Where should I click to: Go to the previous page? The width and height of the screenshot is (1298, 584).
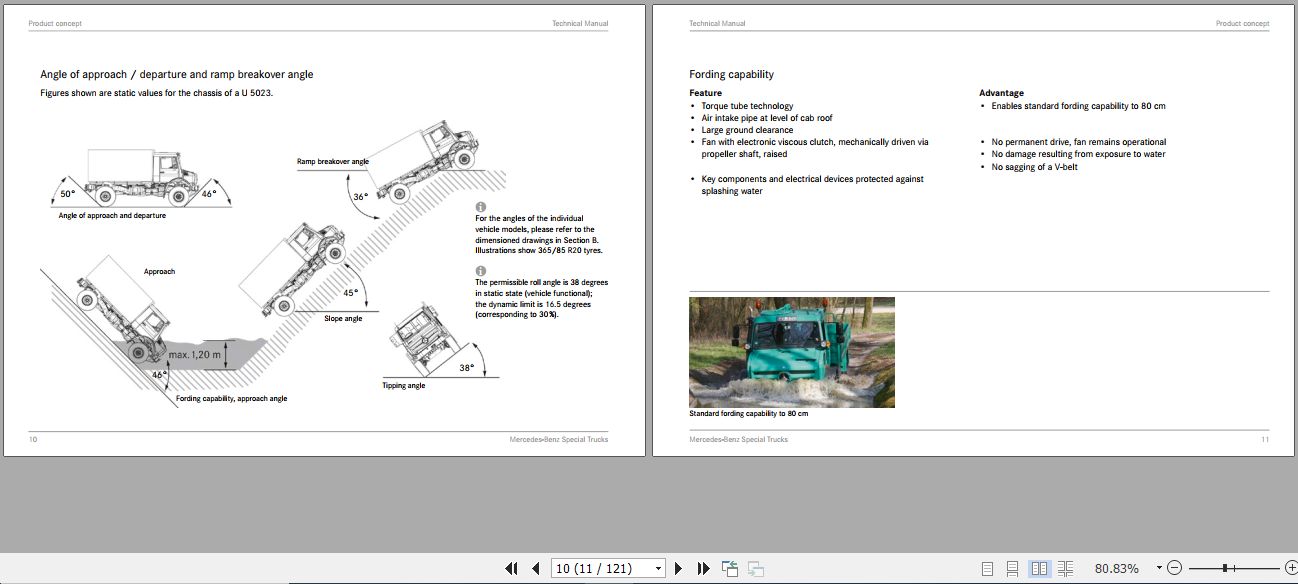pos(535,568)
